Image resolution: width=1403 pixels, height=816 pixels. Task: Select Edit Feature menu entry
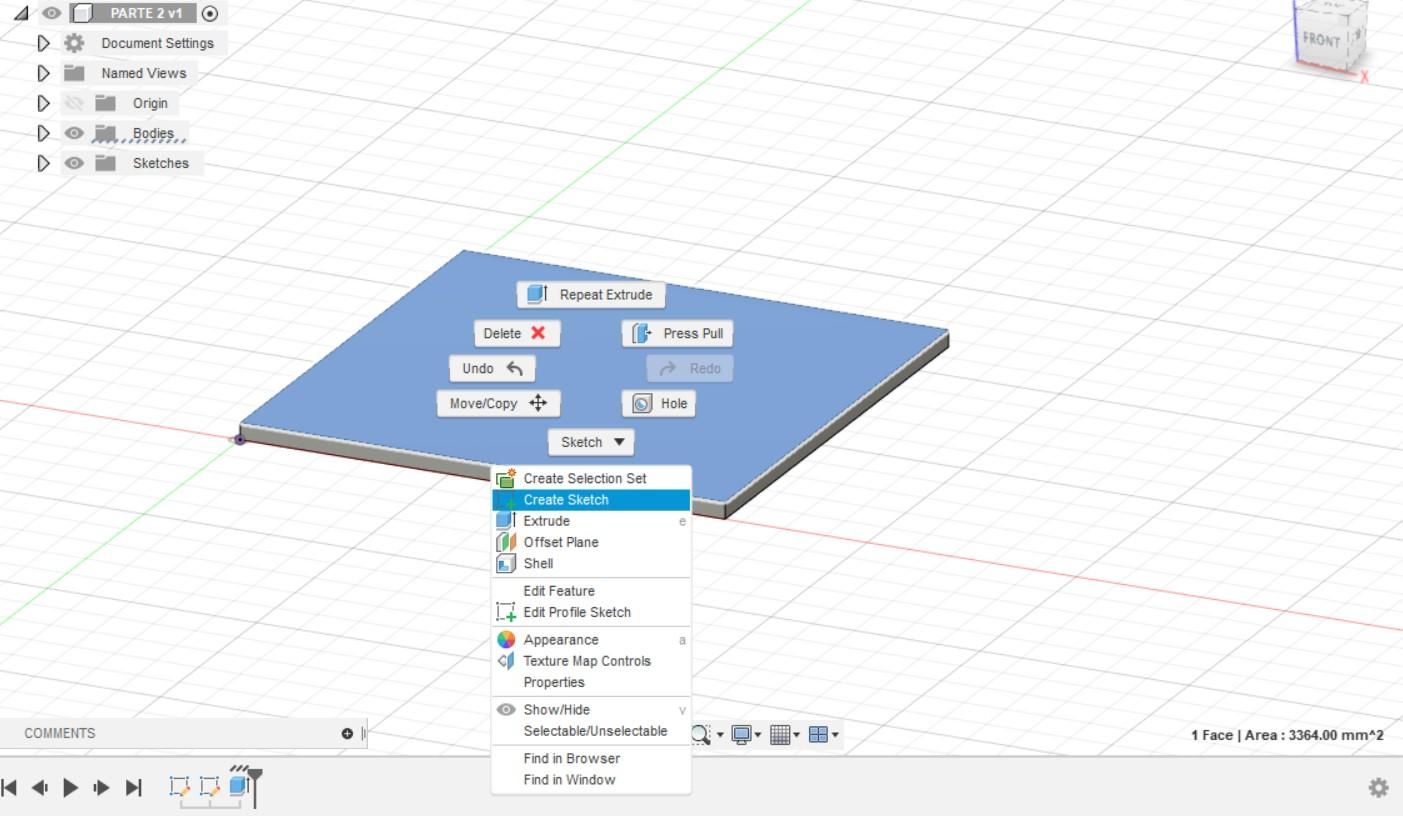[591, 591]
